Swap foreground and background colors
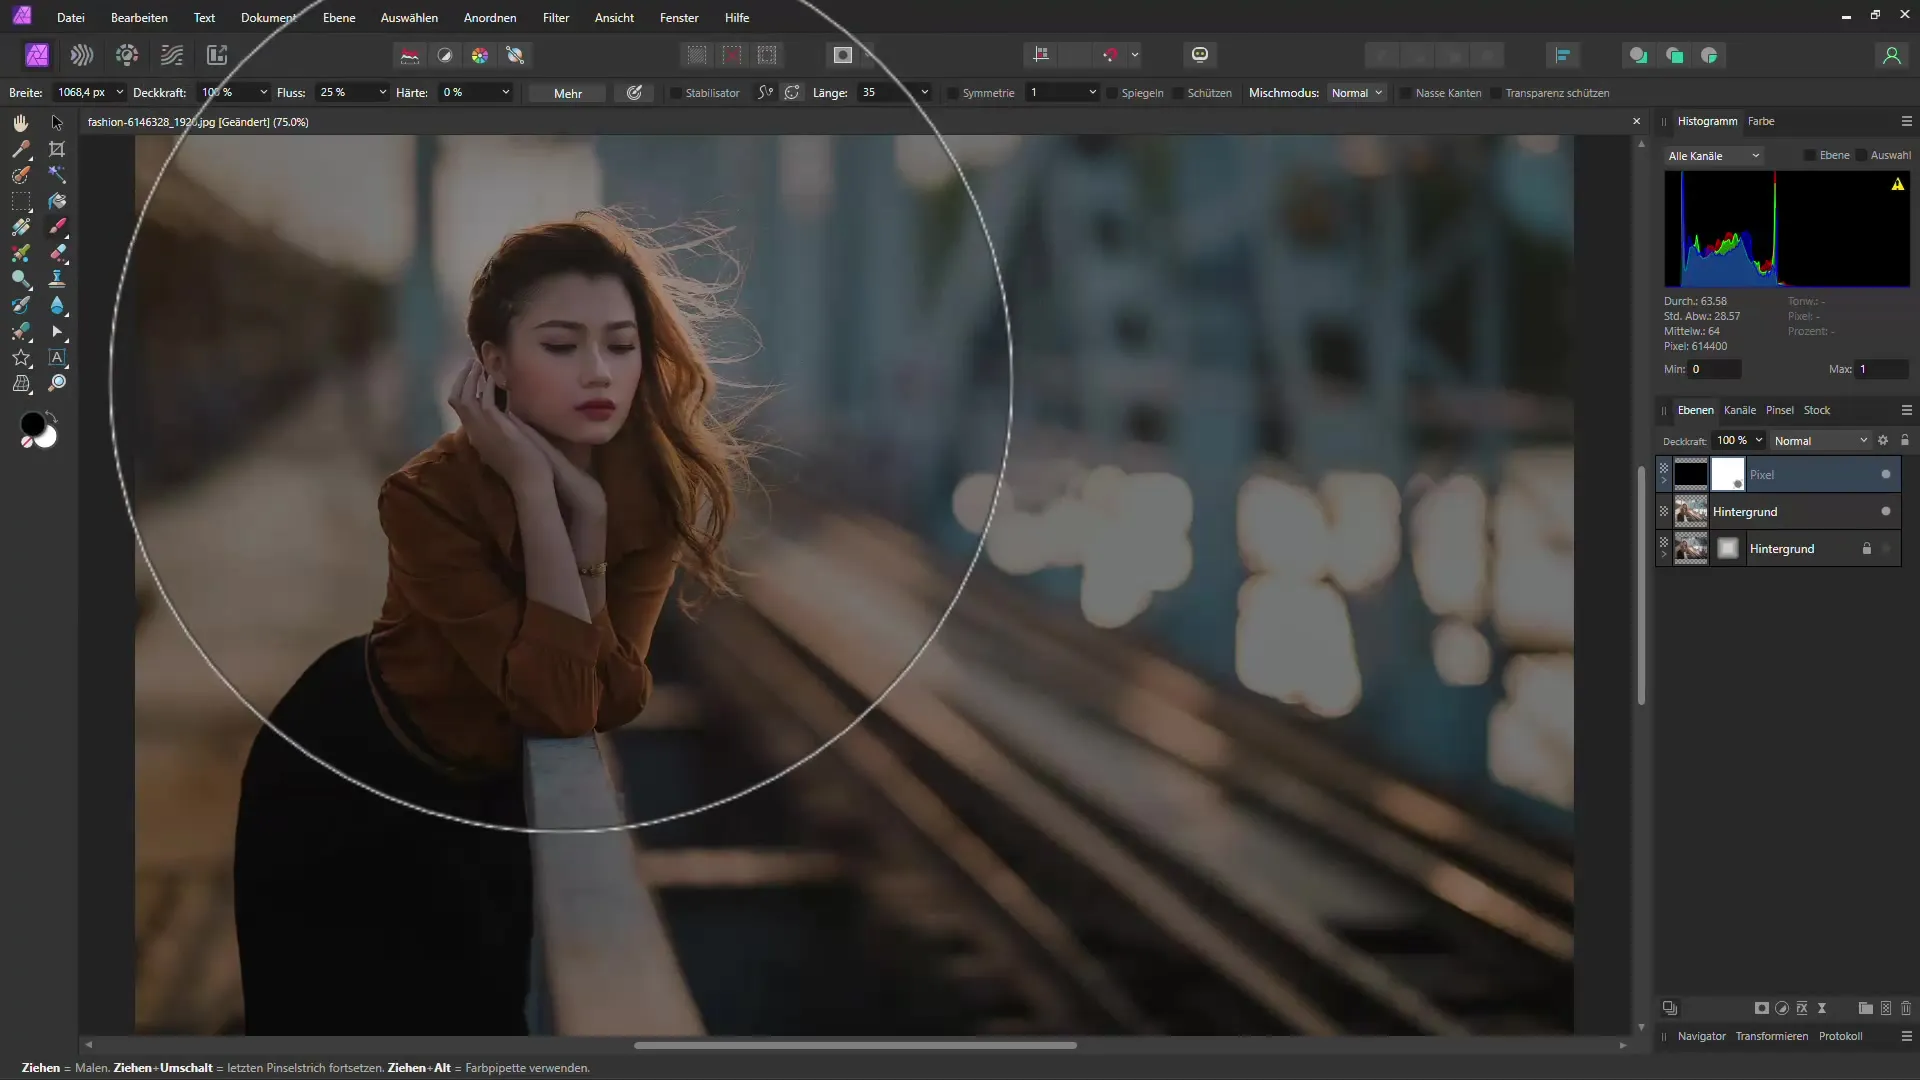 (51, 416)
